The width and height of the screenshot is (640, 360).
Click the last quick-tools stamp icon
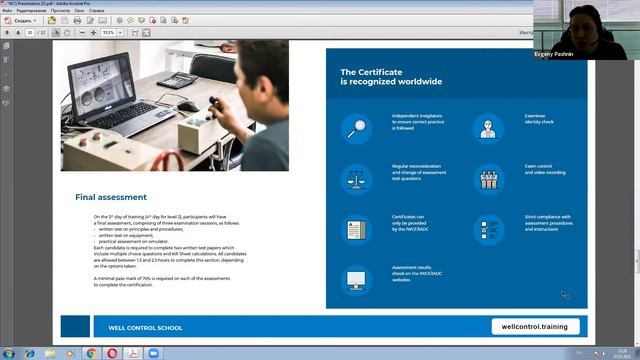pos(185,20)
